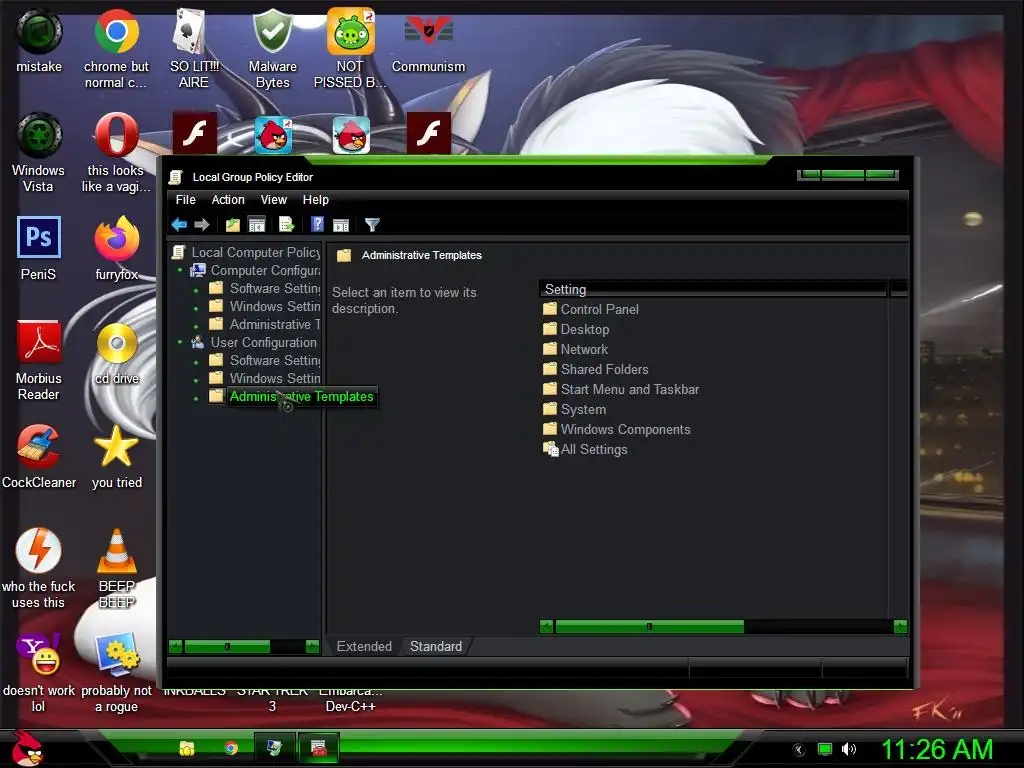Sort by the Setting column header
This screenshot has height=768, width=1024.
(713, 289)
